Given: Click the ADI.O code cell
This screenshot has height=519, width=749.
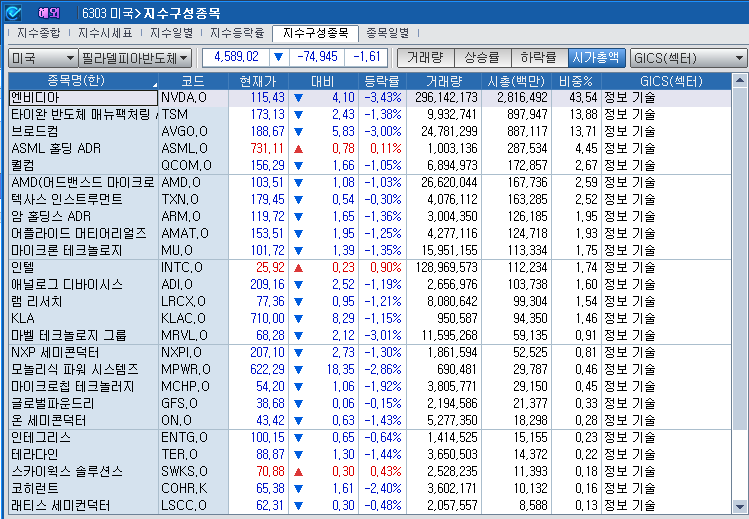Looking at the screenshot, I should 193,285.
